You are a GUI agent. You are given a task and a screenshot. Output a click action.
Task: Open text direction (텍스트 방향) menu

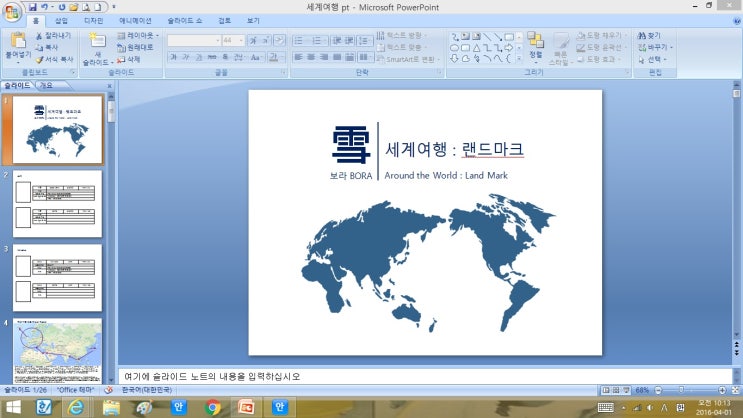pyautogui.click(x=401, y=36)
